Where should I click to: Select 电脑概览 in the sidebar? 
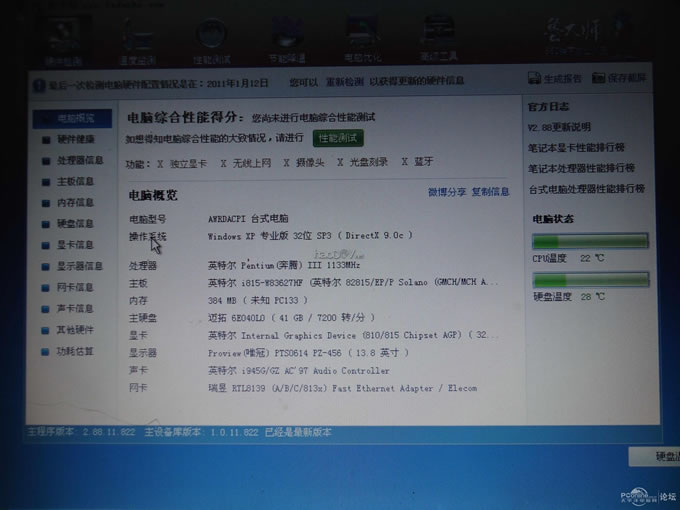coord(72,118)
